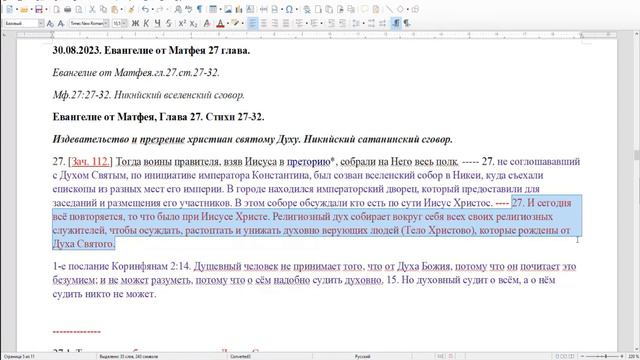
Task: Click the Subscript icon
Action: (x=193, y=23)
